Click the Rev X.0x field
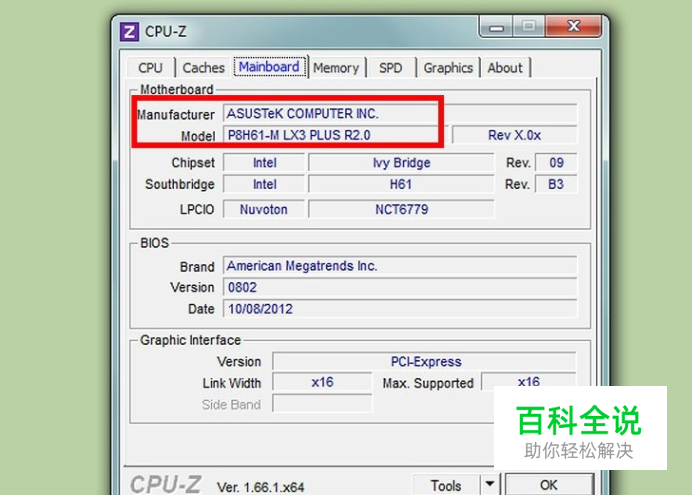This screenshot has width=692, height=495. pos(514,135)
